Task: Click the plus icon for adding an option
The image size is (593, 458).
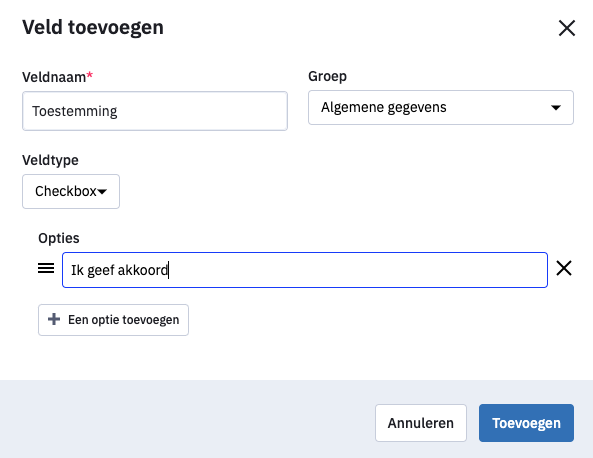Action: 54,319
